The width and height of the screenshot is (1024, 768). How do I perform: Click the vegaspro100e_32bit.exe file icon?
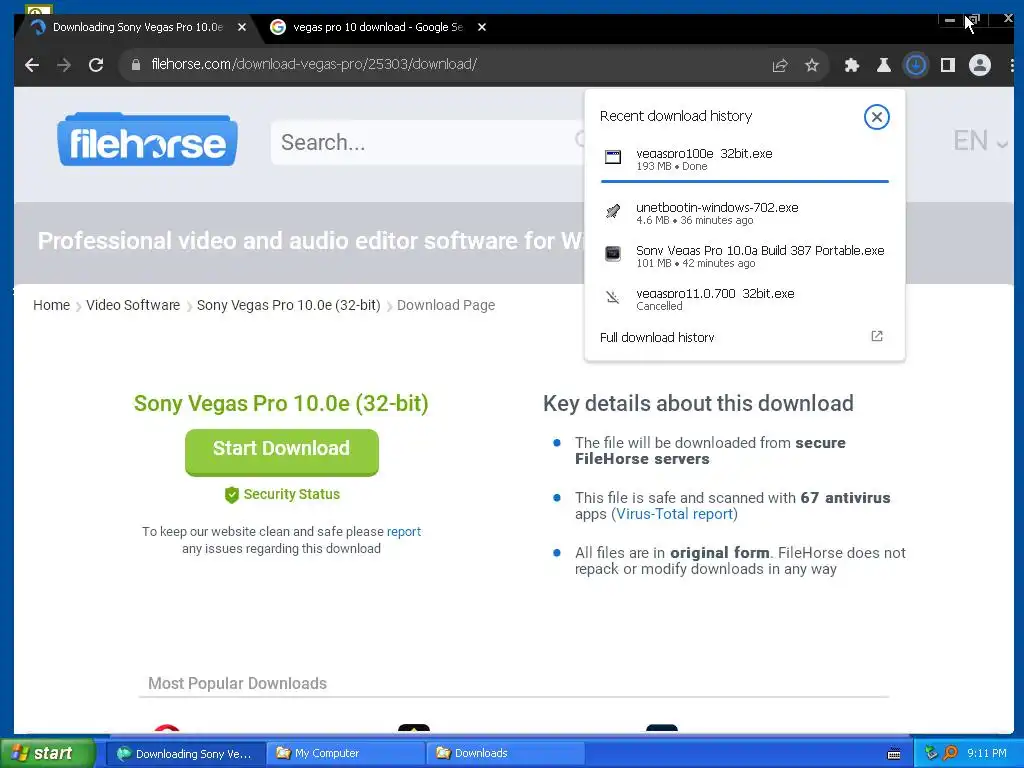pyautogui.click(x=613, y=157)
